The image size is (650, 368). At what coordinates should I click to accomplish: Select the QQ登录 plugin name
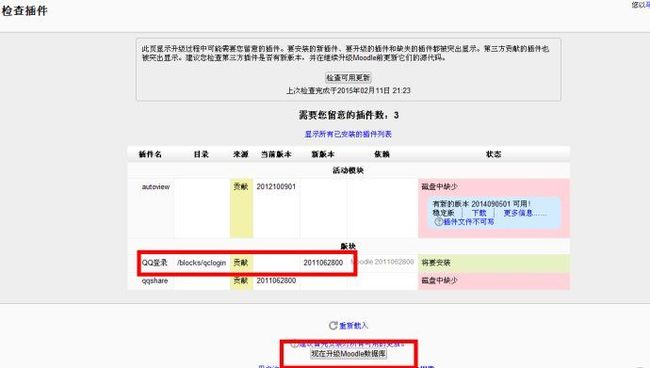pos(154,263)
